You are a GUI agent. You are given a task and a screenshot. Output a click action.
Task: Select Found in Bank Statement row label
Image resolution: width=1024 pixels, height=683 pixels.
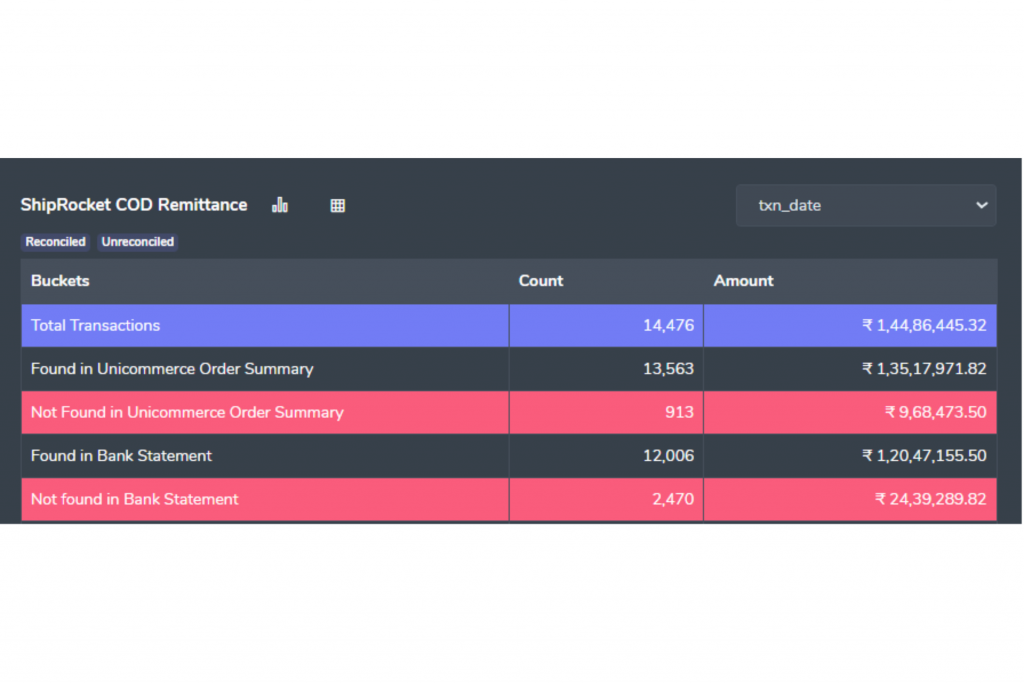pyautogui.click(x=121, y=456)
